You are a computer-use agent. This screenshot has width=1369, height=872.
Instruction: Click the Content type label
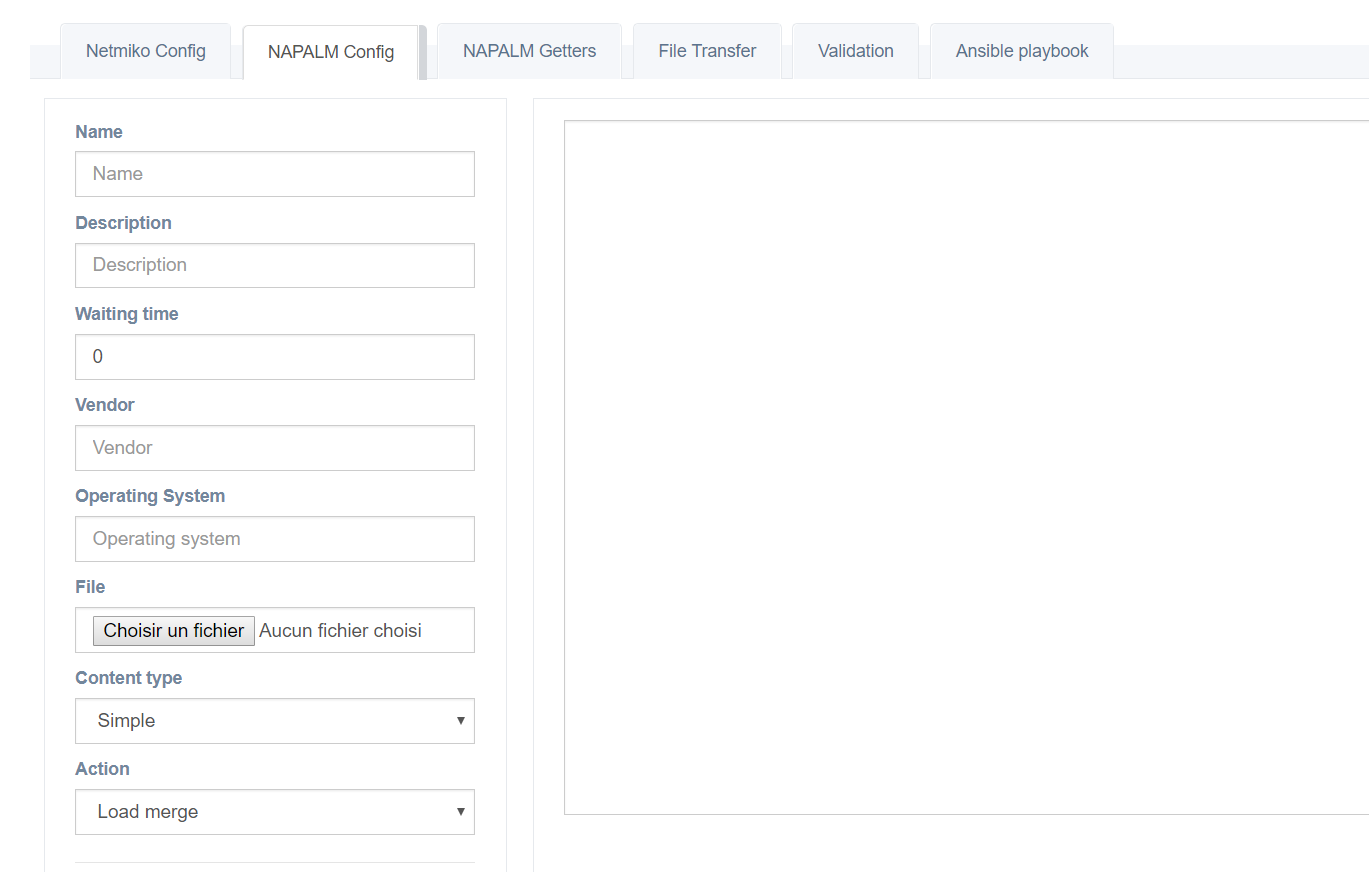pos(129,678)
